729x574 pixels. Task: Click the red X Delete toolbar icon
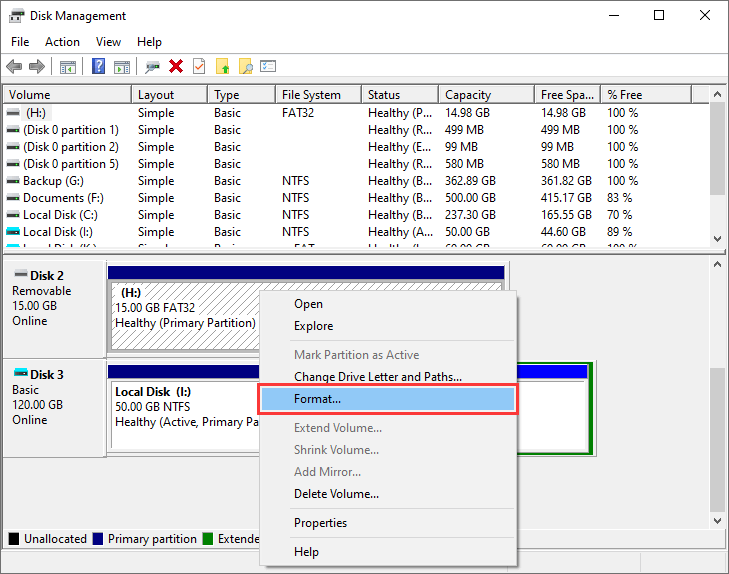tap(176, 67)
